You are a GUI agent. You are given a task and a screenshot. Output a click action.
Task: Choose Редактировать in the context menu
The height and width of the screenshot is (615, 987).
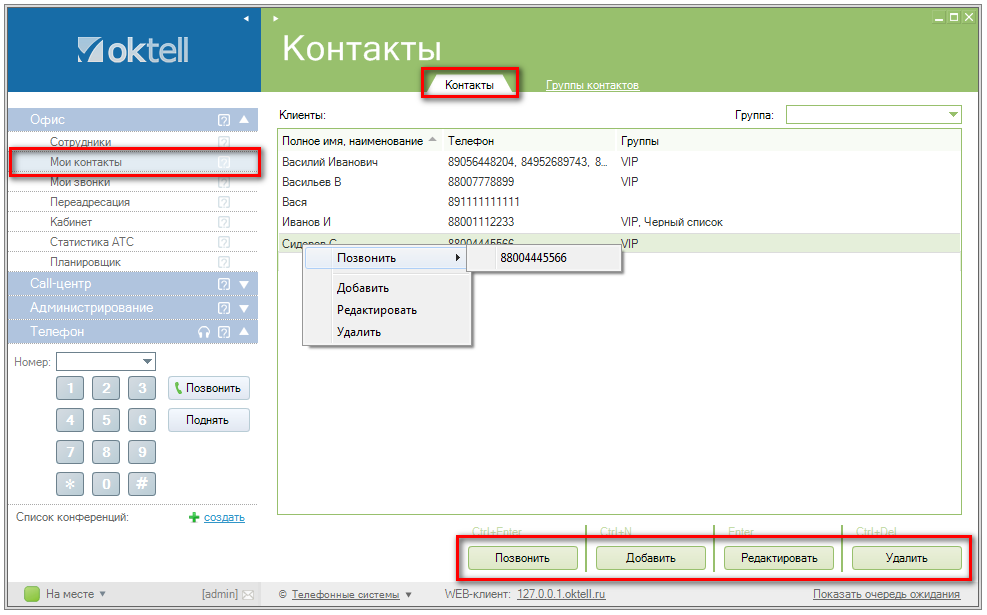(376, 310)
